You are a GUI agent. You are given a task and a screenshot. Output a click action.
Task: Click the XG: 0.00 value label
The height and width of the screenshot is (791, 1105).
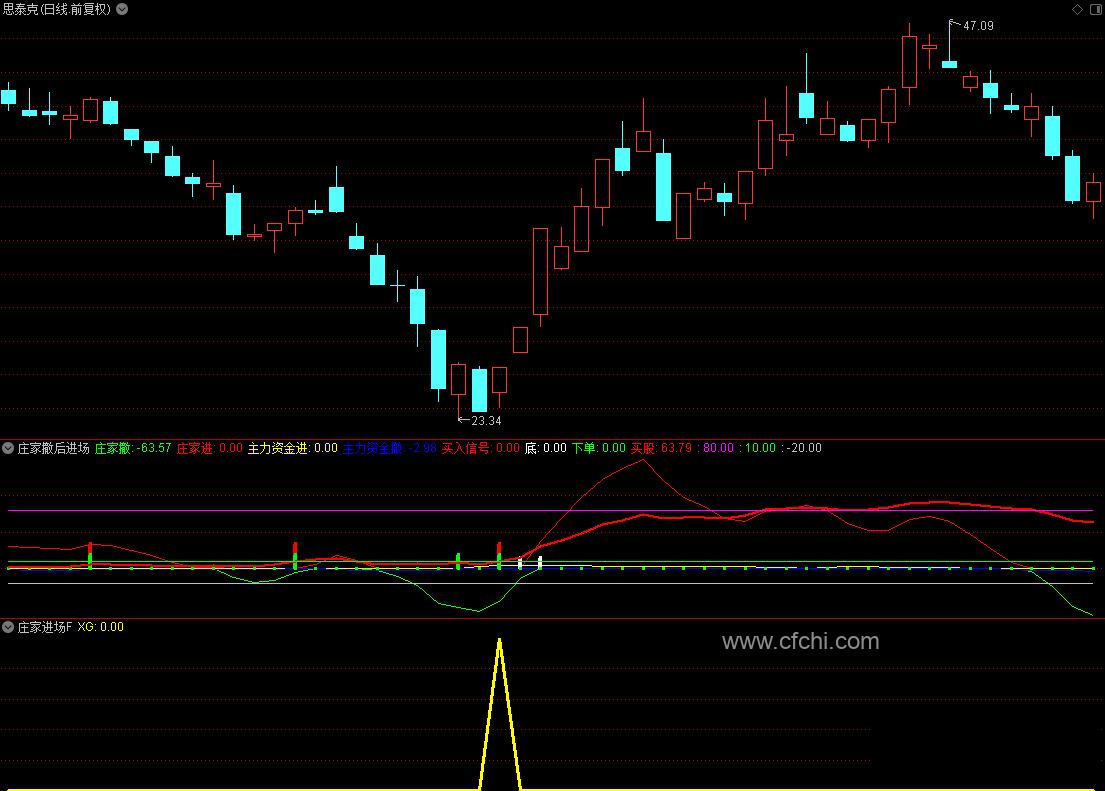pos(101,627)
